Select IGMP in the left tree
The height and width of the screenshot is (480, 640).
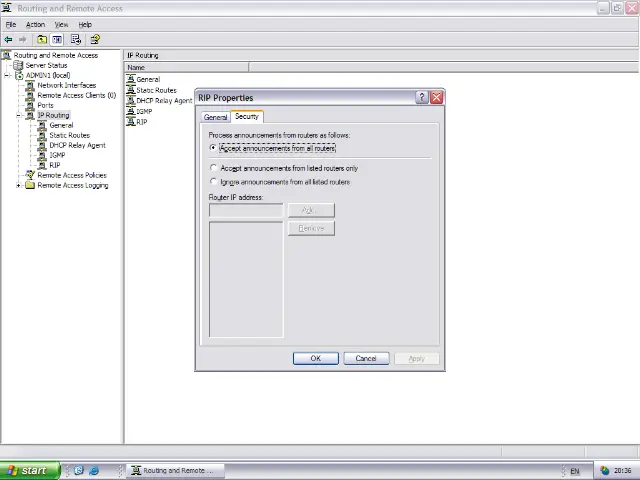(57, 155)
